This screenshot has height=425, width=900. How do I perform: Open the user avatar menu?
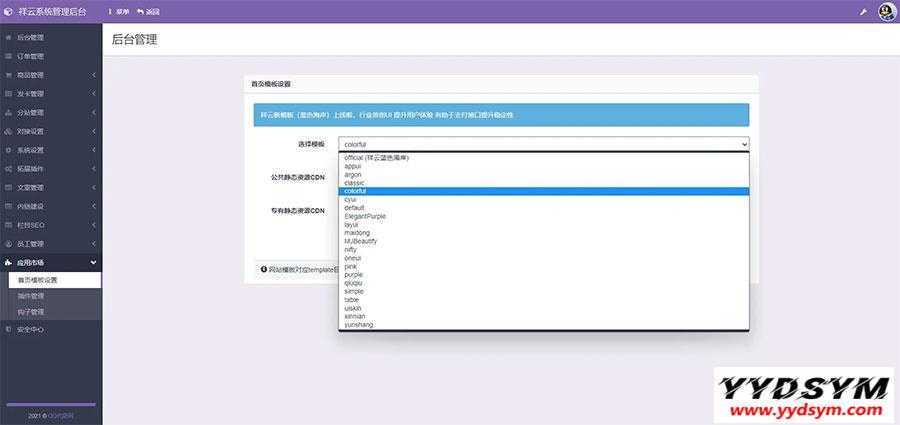click(886, 11)
